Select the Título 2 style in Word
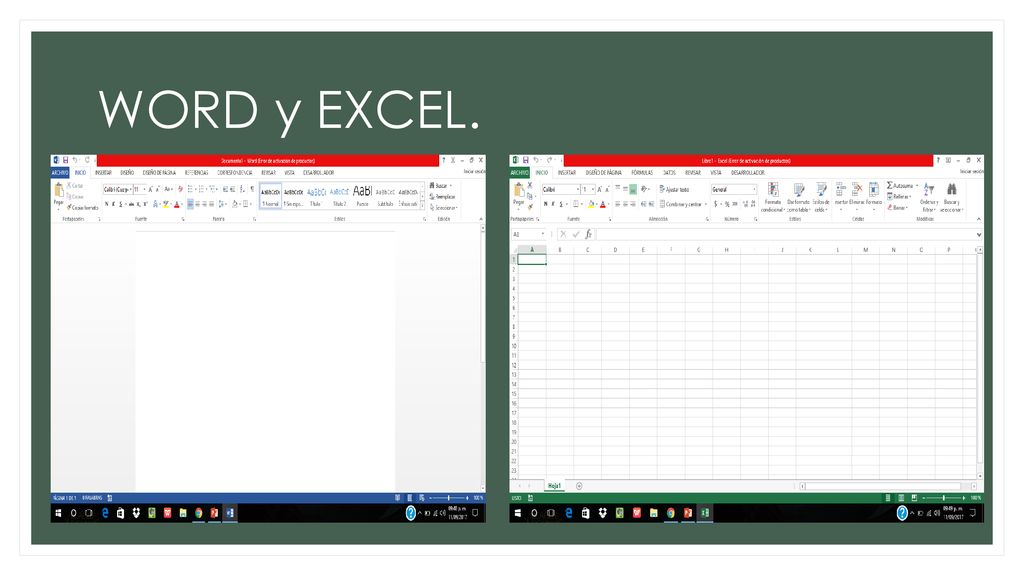Viewport: 1024px width, 576px height. (340, 196)
